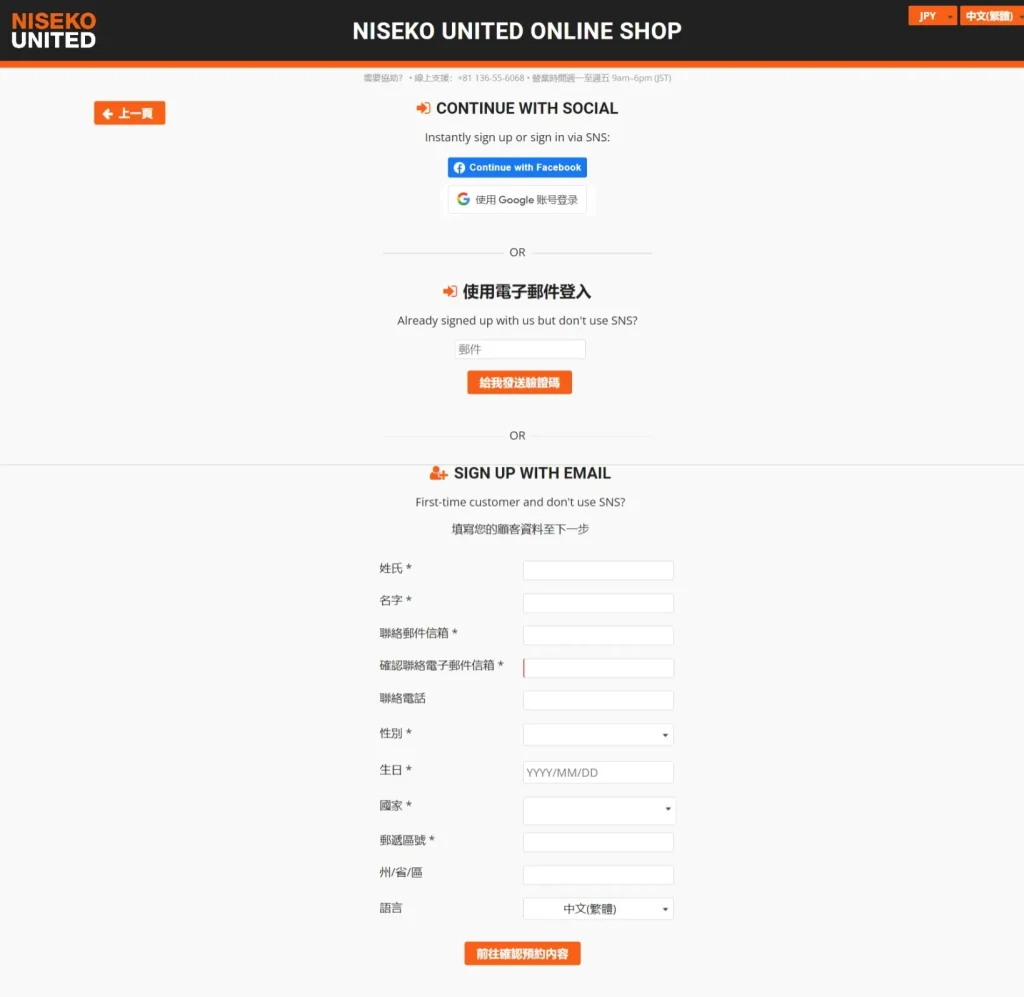Image resolution: width=1024 pixels, height=997 pixels.
Task: Click the sign-up person icon beside heading
Action: 438,473
